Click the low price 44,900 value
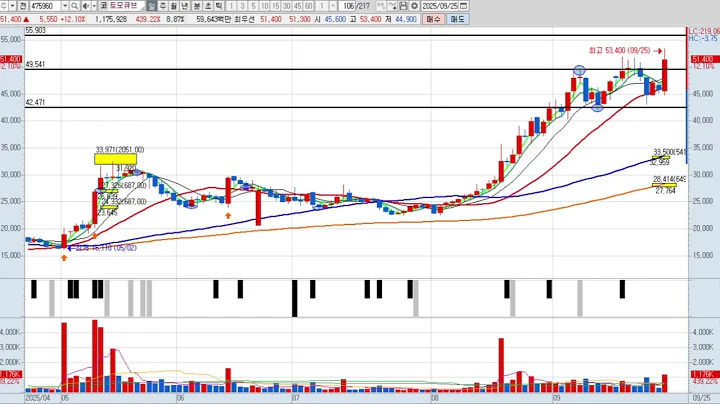This screenshot has width=720, height=404. tap(406, 19)
